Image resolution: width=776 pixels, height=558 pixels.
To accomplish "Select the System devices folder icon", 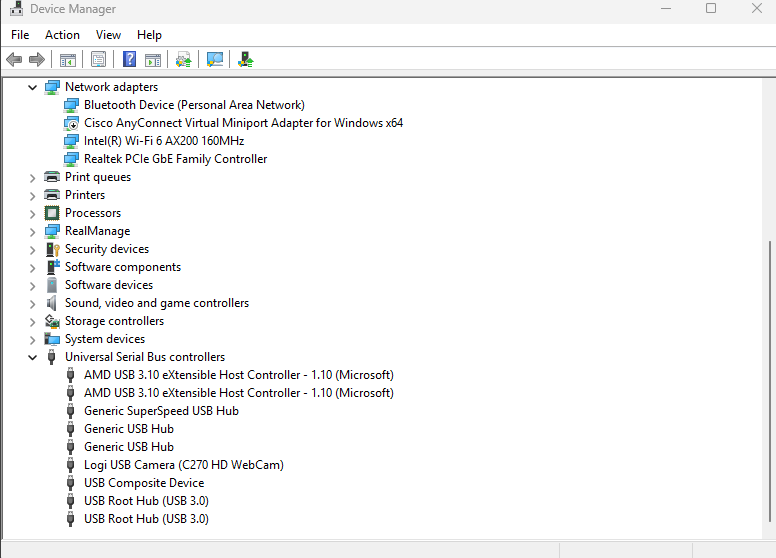I will 52,339.
